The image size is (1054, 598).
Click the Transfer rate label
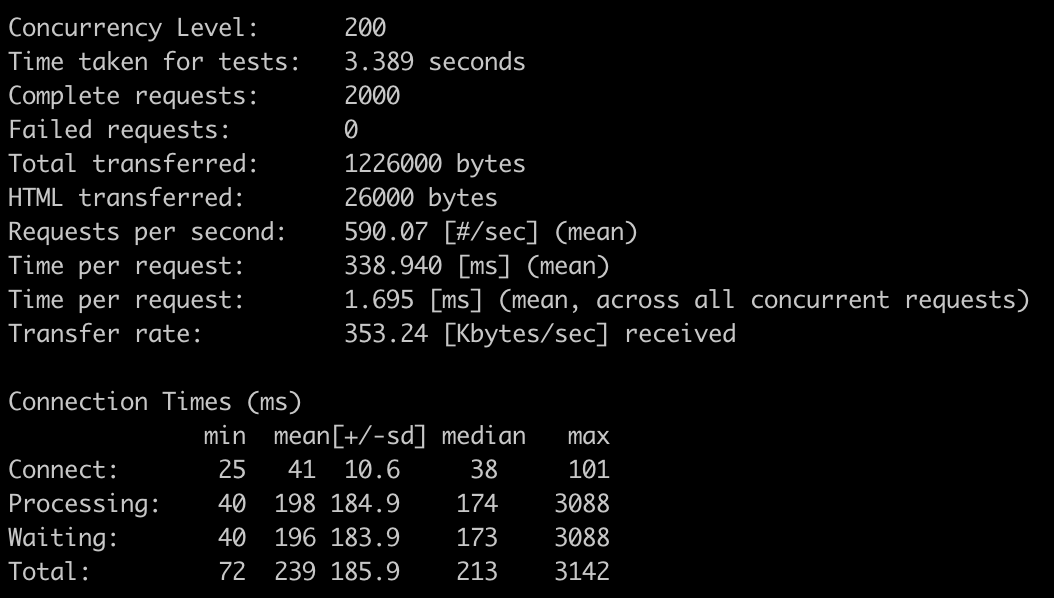(105, 334)
